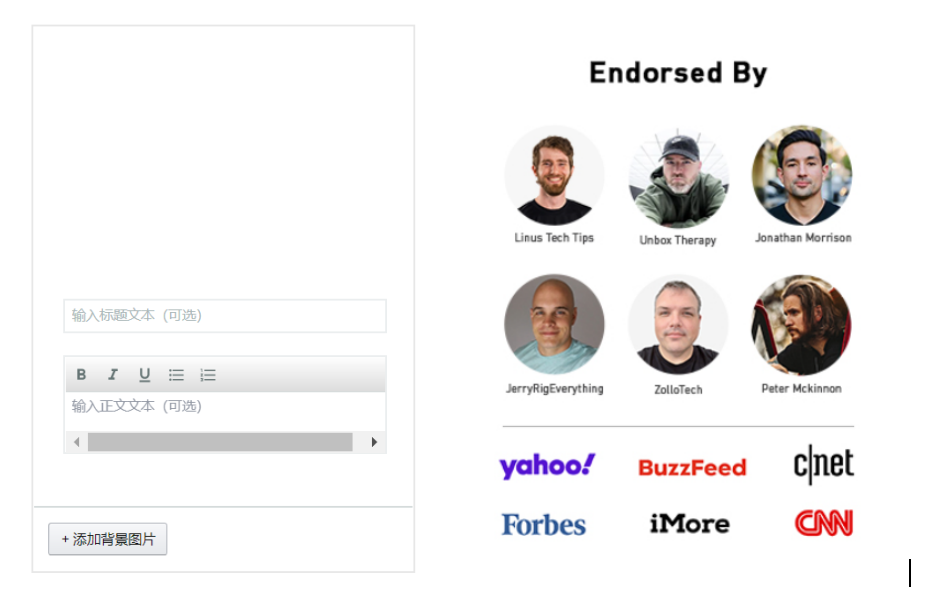Viewport: 927px width, 603px height.
Task: Click the horizontal scrollbar thumb
Action: 220,442
